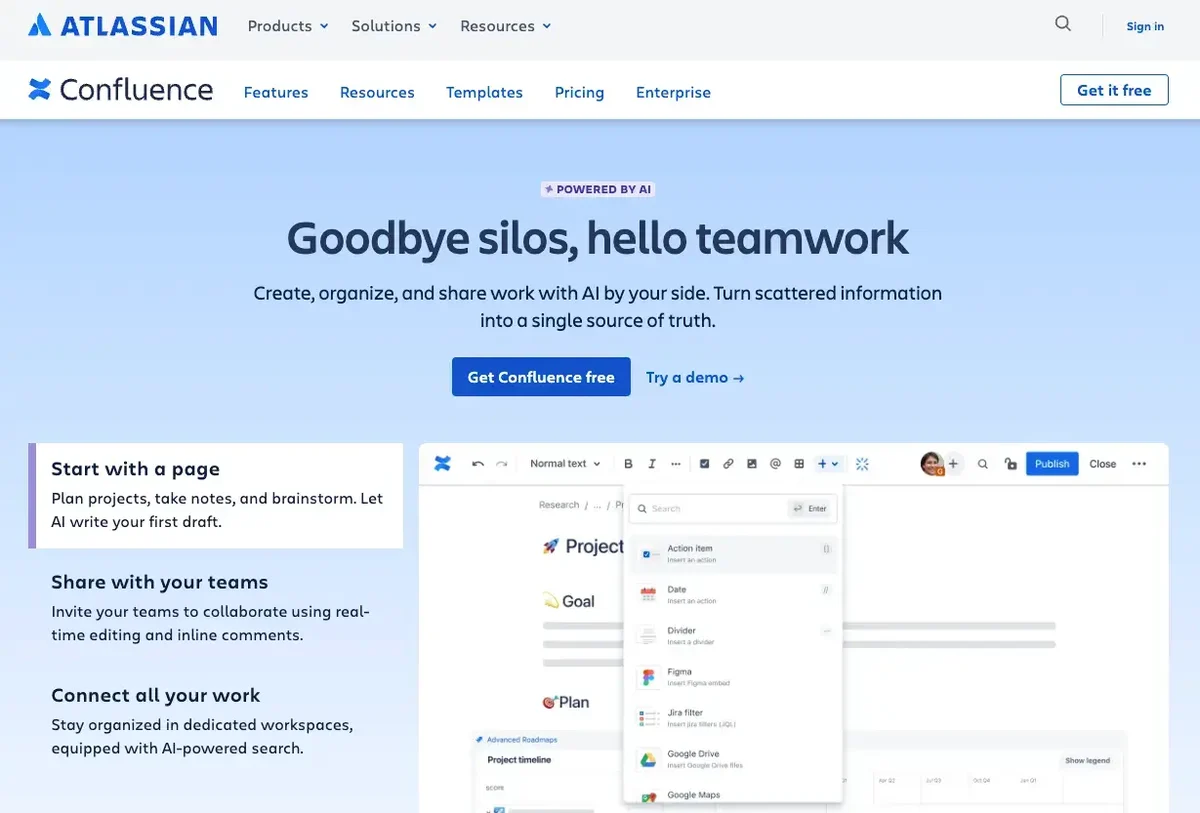1200x813 pixels.
Task: Click the search magnifier icon in Atlassian header
Action: [x=1063, y=25]
